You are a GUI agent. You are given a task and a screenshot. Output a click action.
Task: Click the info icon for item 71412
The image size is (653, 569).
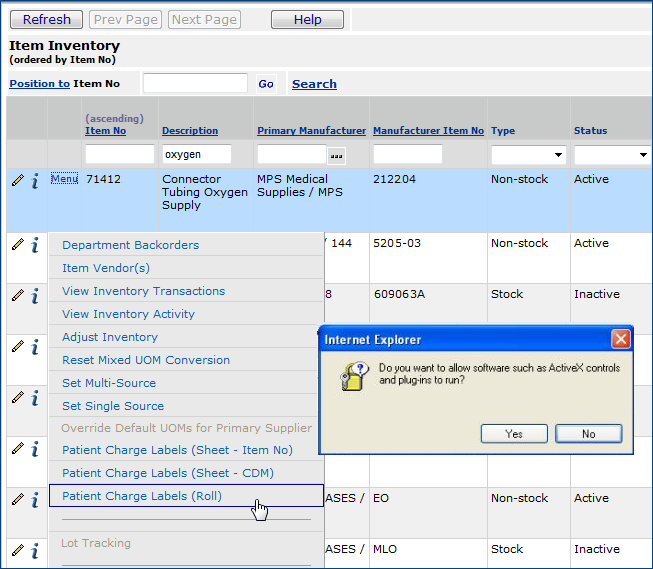click(x=35, y=180)
